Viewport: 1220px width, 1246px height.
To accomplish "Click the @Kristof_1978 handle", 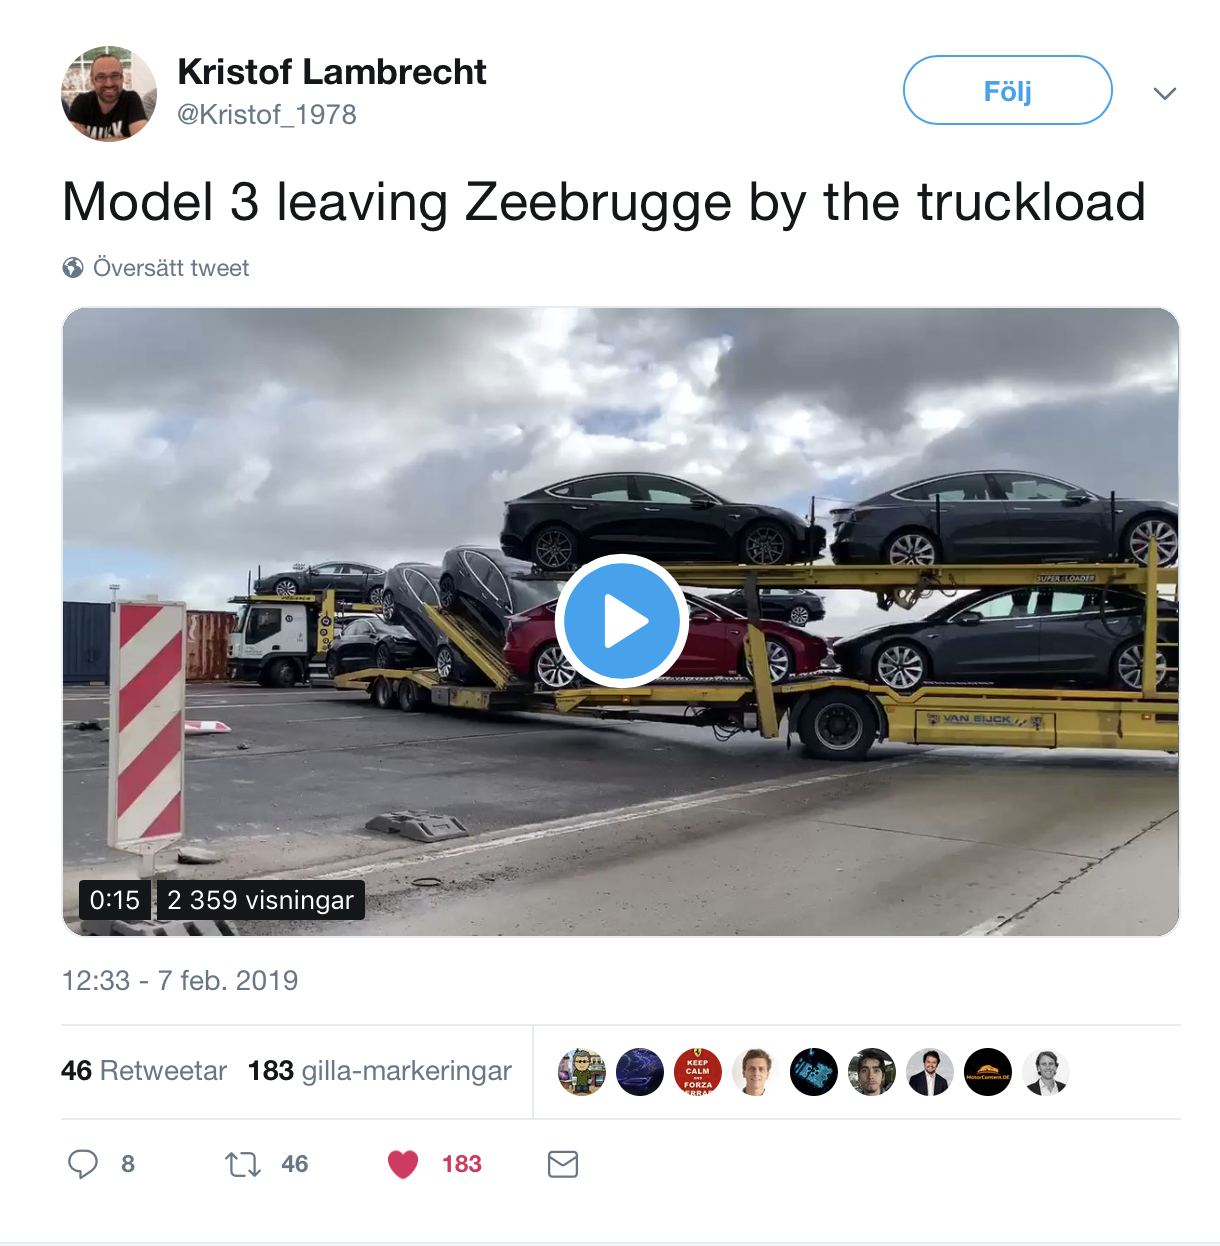I will click(x=267, y=115).
